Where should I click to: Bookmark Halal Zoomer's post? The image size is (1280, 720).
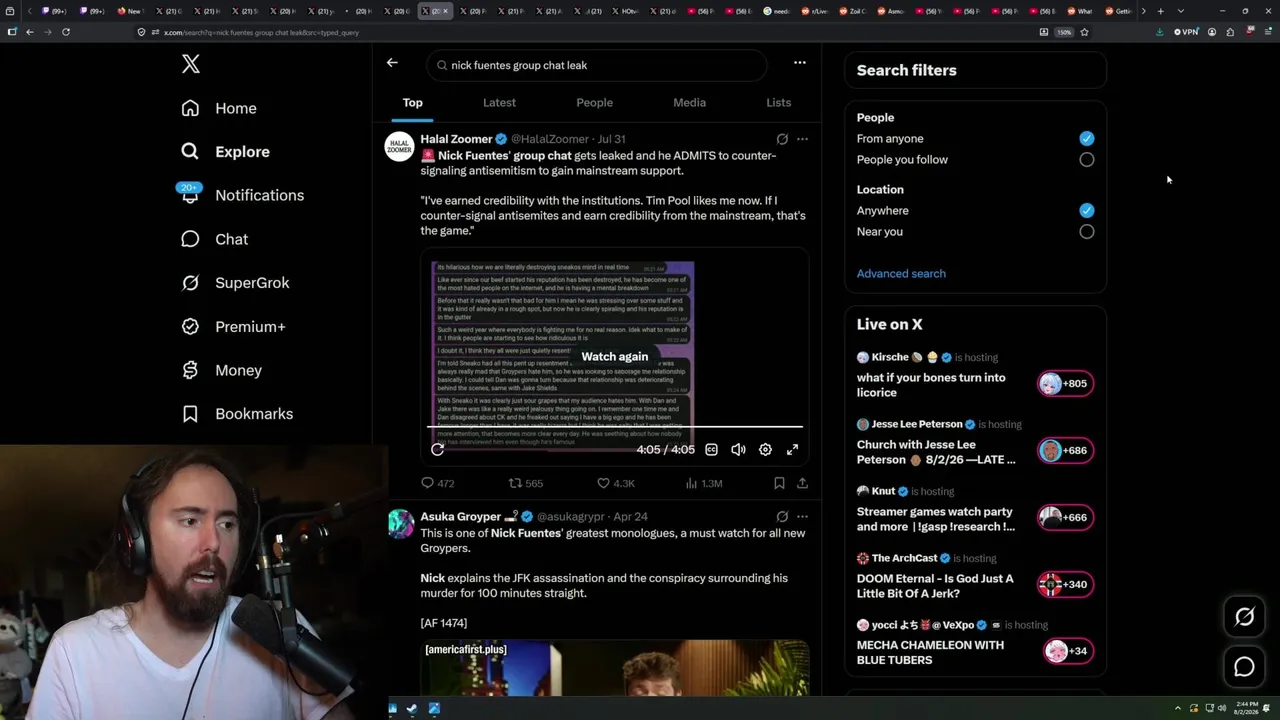(x=779, y=483)
